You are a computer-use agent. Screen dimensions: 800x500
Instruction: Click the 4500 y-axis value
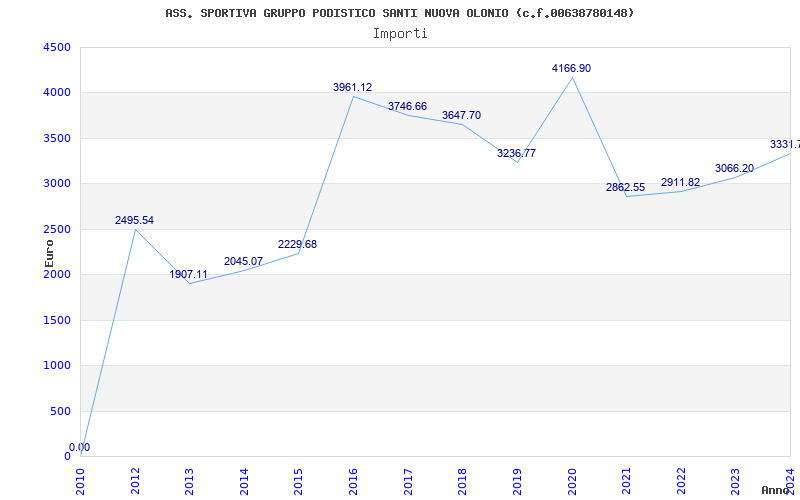click(57, 47)
